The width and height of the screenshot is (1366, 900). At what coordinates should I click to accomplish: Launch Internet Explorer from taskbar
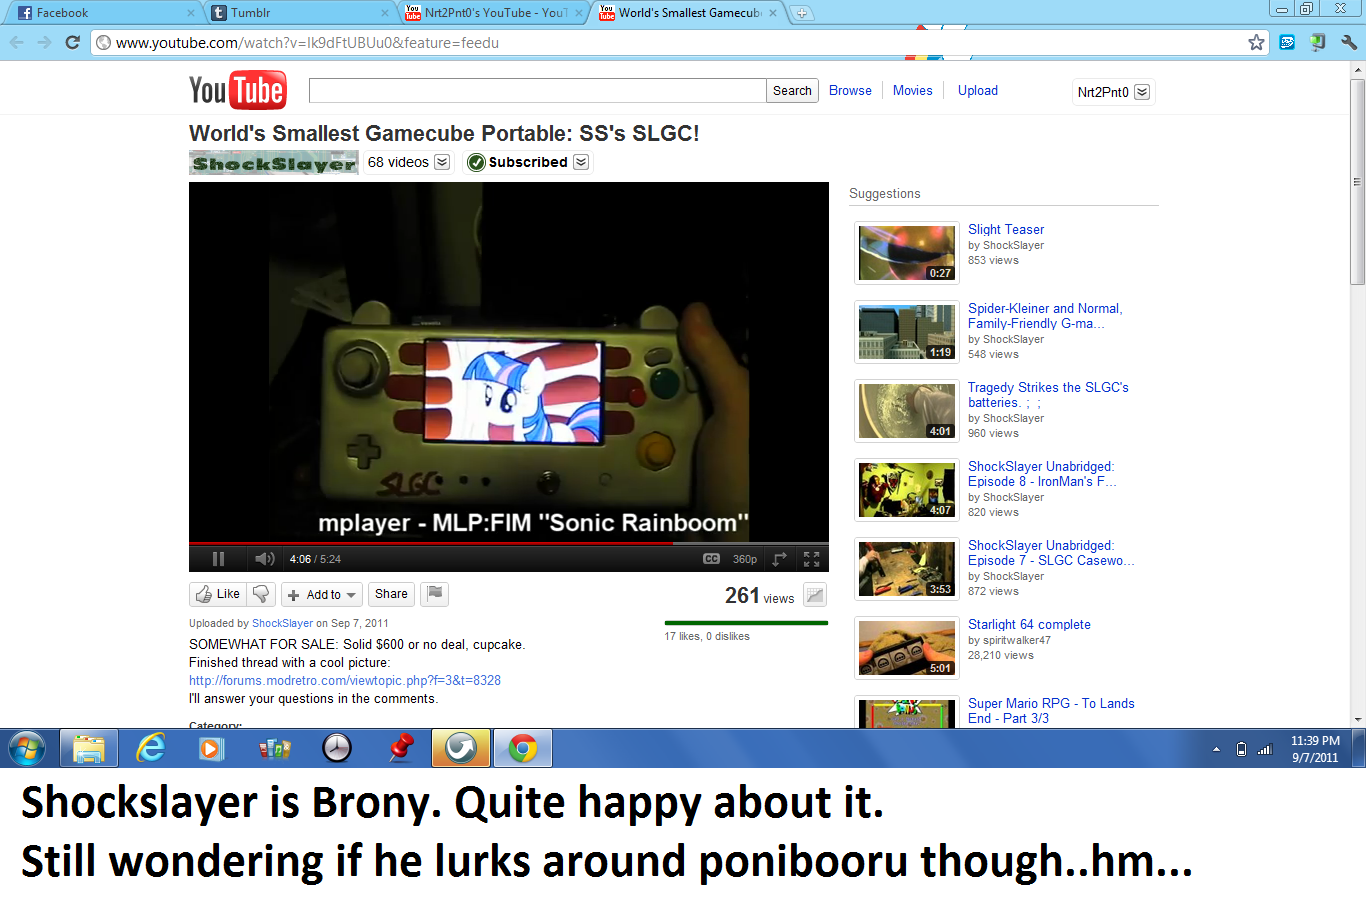(x=150, y=748)
